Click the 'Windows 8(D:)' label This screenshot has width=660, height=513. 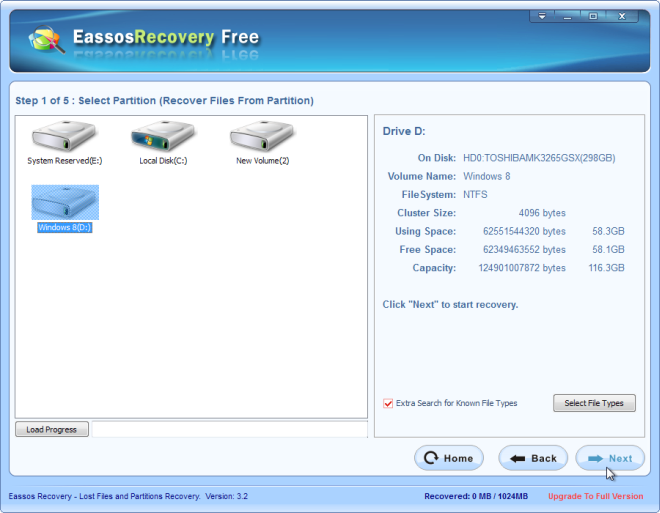click(x=65, y=227)
